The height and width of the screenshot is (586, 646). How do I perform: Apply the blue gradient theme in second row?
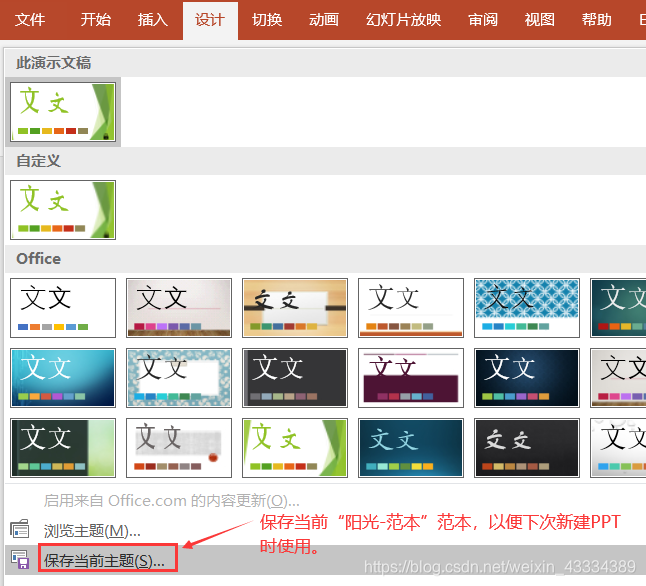tap(63, 378)
